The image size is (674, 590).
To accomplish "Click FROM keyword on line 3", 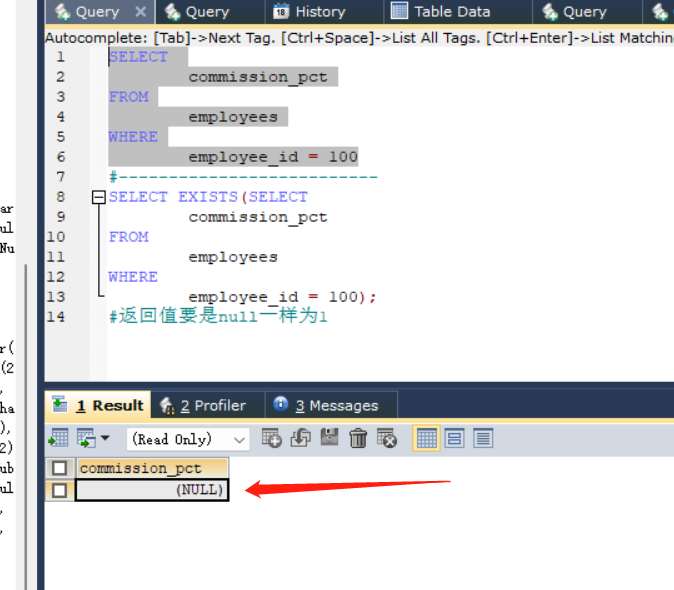I will pos(129,97).
